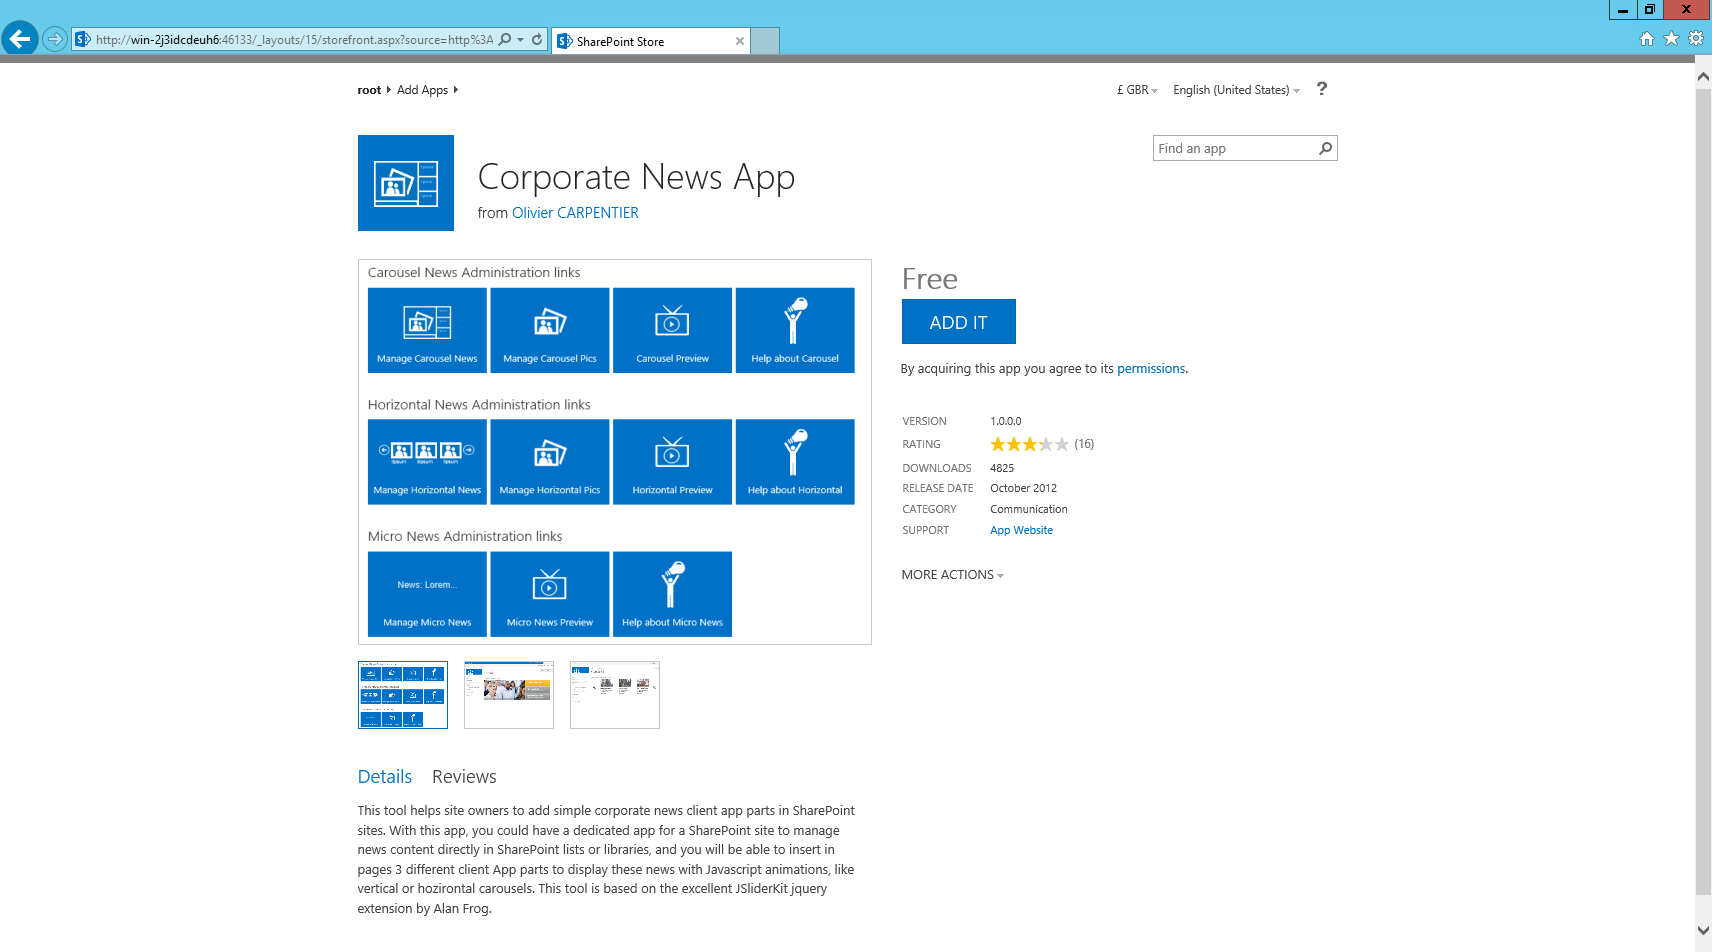Click the Help about Horizontal tile
This screenshot has width=1712, height=952.
tap(795, 462)
